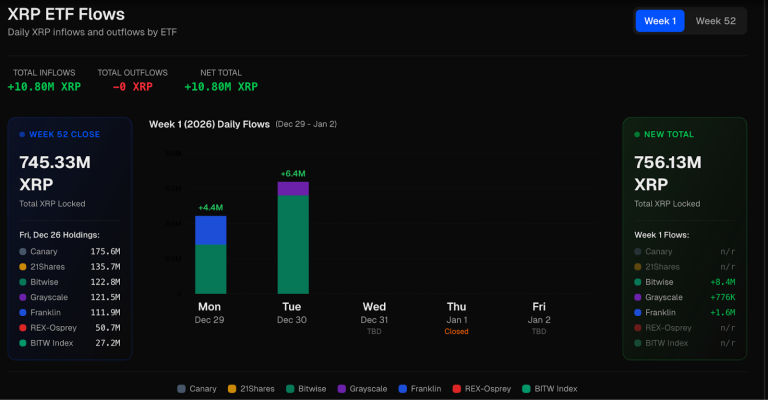Image resolution: width=768 pixels, height=400 pixels.
Task: Click the REX-Osprey row in Dec 26 Holdings
Action: 70,327
